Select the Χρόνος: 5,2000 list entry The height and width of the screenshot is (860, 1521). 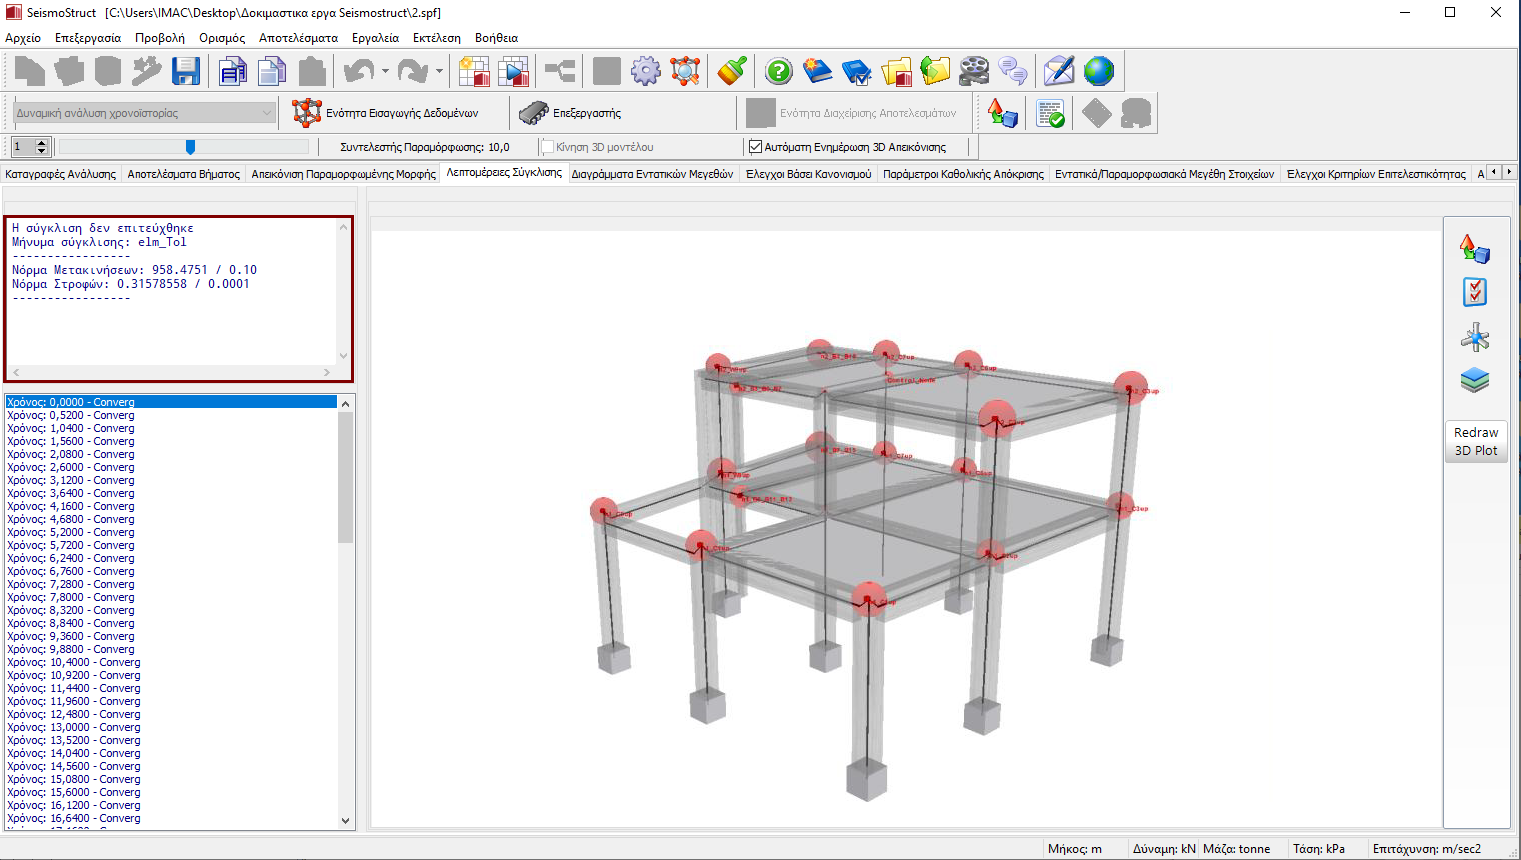coord(70,532)
